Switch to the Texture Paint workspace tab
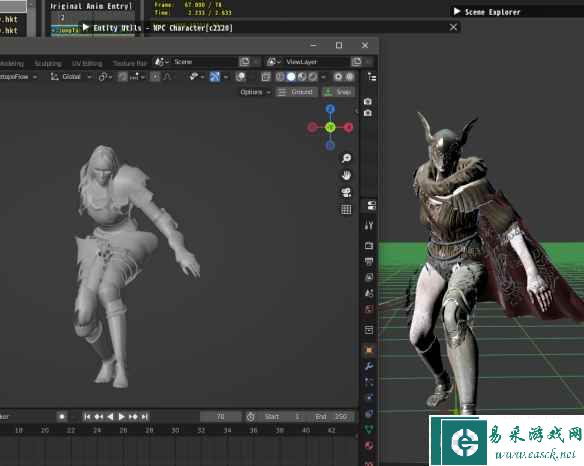Image resolution: width=584 pixels, height=466 pixels. coord(130,63)
